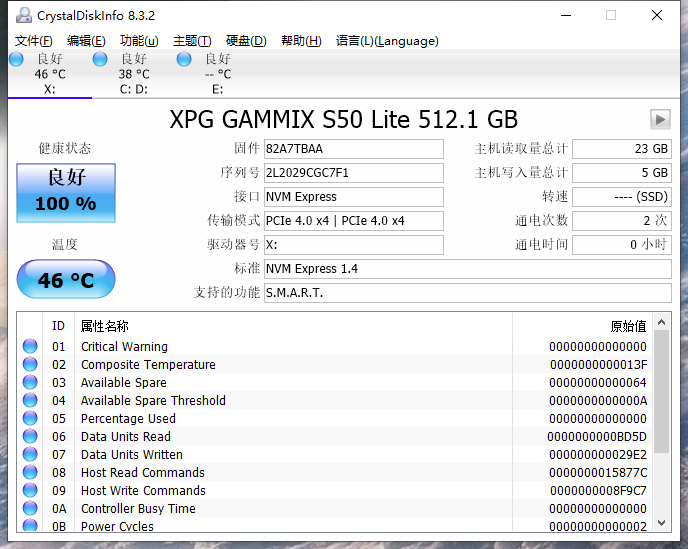Open the 编辑(E) menu
Image resolution: width=688 pixels, height=549 pixels.
coord(86,41)
